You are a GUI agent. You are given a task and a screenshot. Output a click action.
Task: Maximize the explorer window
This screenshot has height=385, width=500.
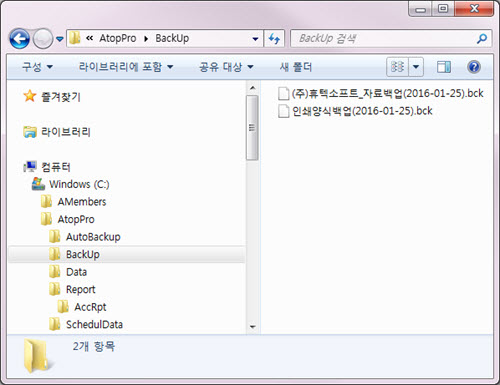[x=443, y=9]
